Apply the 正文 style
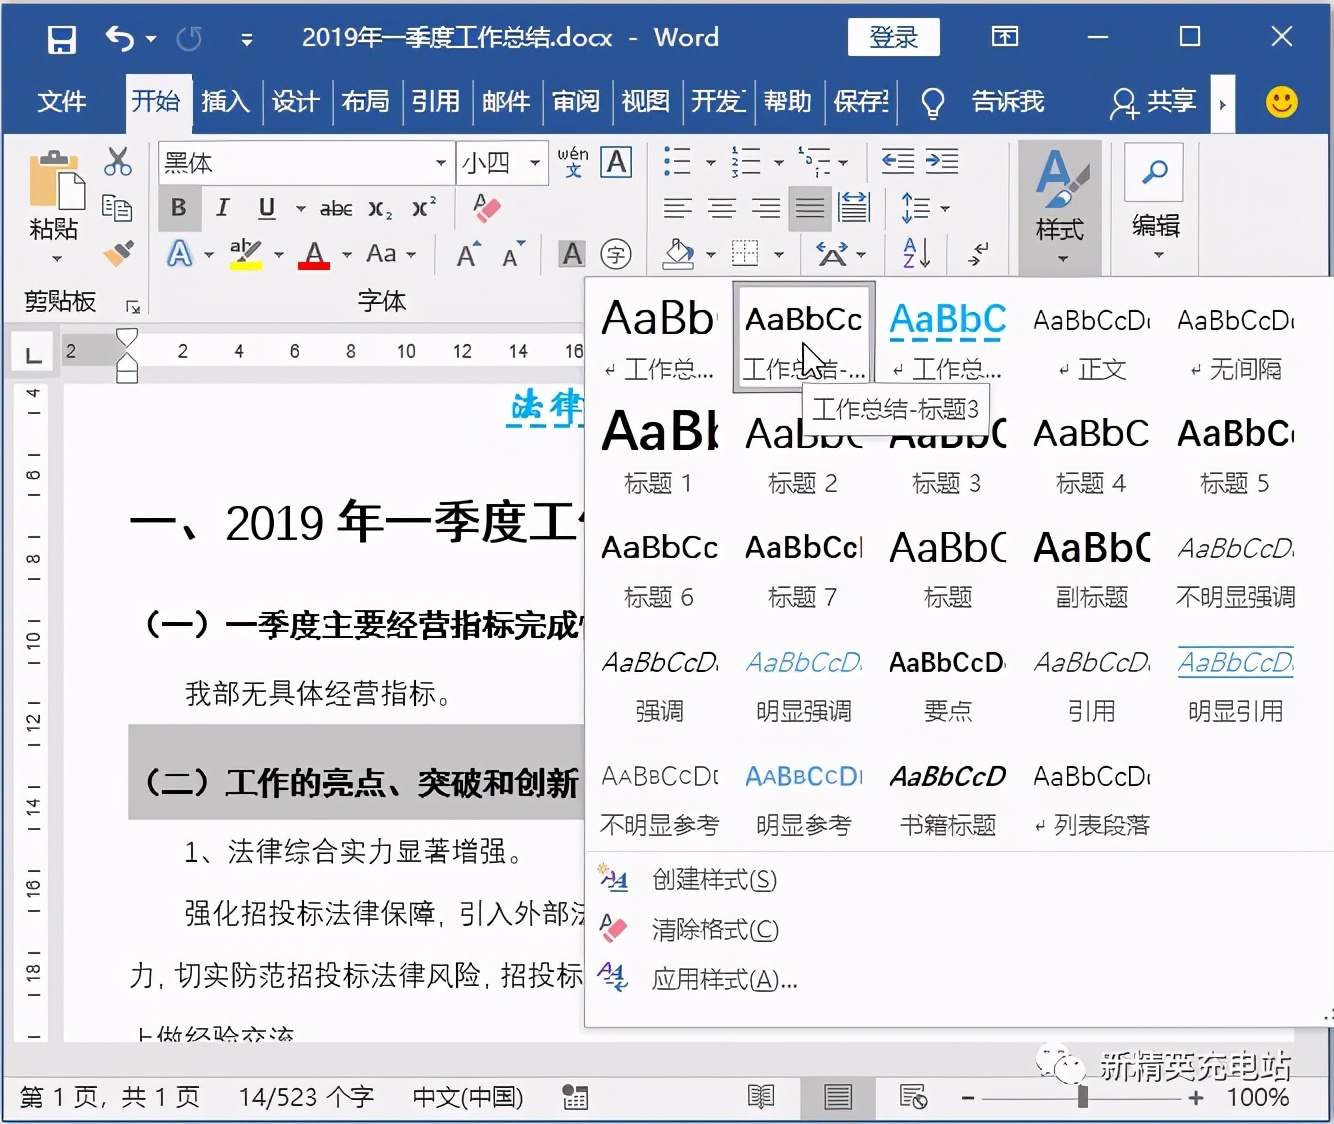Image resolution: width=1334 pixels, height=1124 pixels. 1091,338
